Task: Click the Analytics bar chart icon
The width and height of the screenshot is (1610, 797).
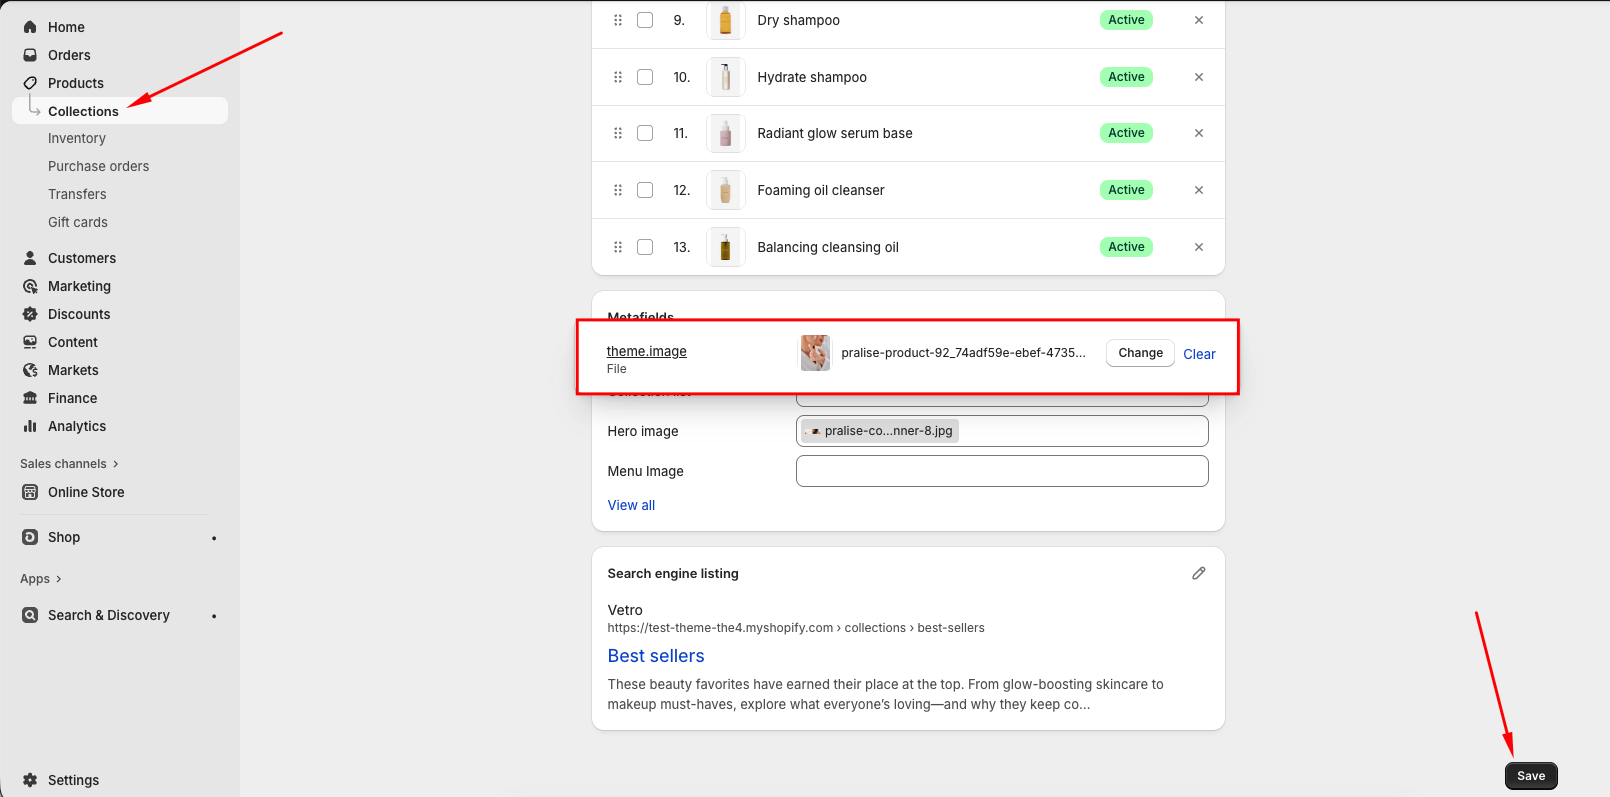Action: (30, 426)
